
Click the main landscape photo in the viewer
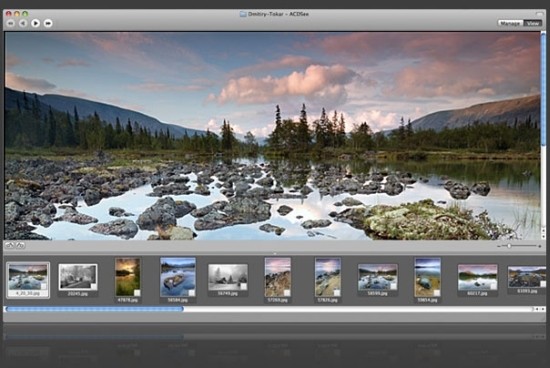click(272, 136)
